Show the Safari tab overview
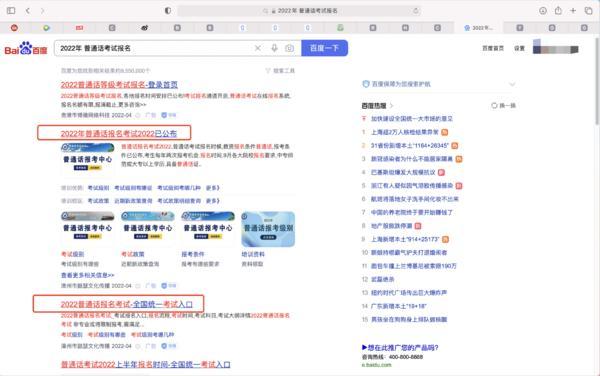 (589, 11)
